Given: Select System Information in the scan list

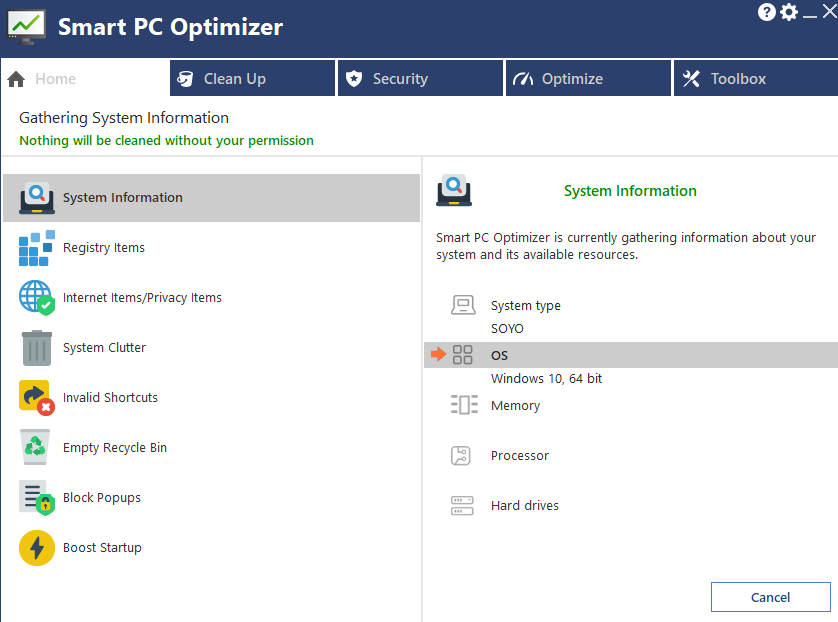Looking at the screenshot, I should (212, 198).
